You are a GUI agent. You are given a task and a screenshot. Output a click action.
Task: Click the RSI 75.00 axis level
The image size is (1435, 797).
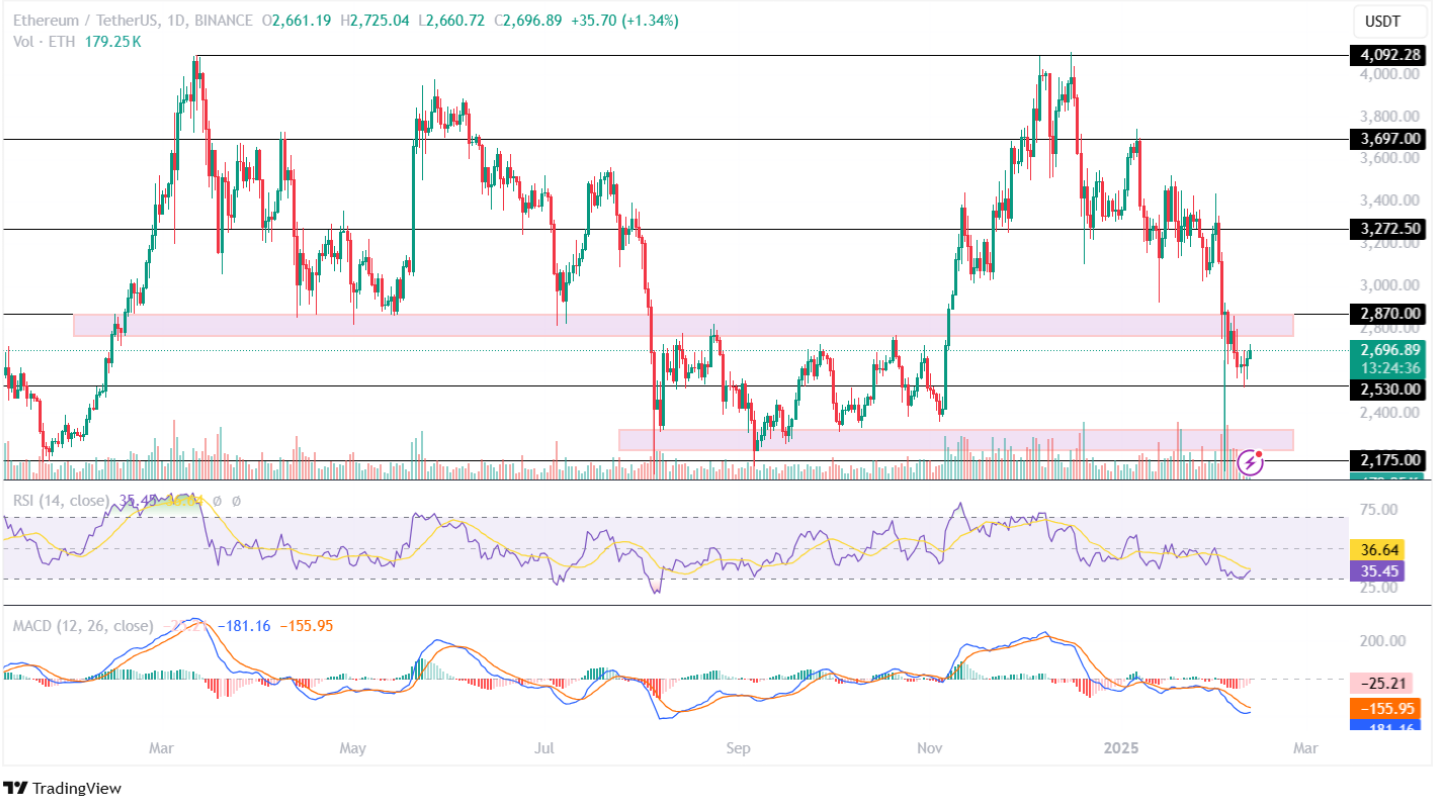1380,510
